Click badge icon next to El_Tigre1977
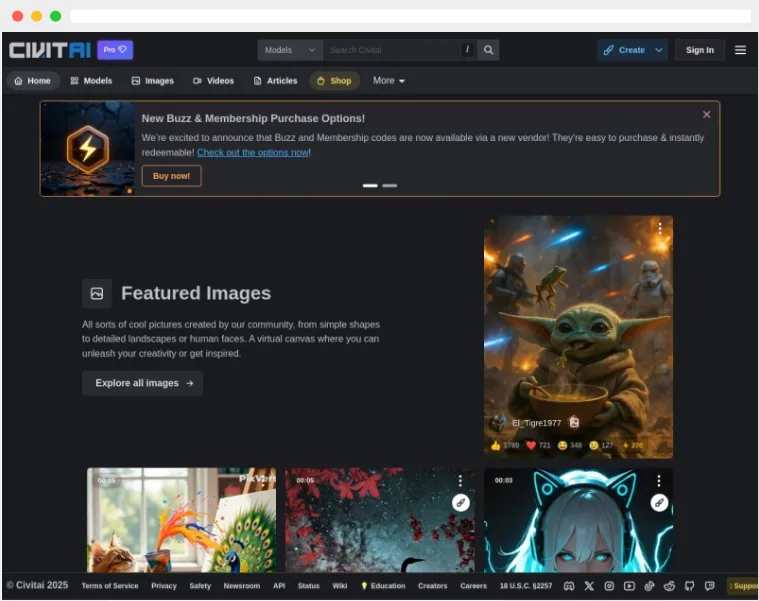 tap(574, 422)
